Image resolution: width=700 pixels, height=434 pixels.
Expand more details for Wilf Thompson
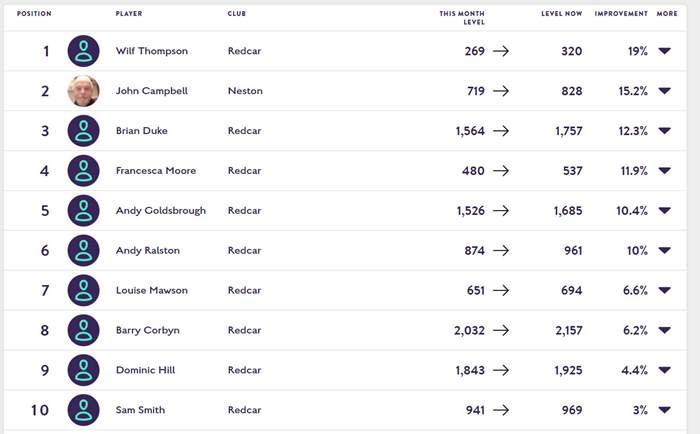pos(665,51)
